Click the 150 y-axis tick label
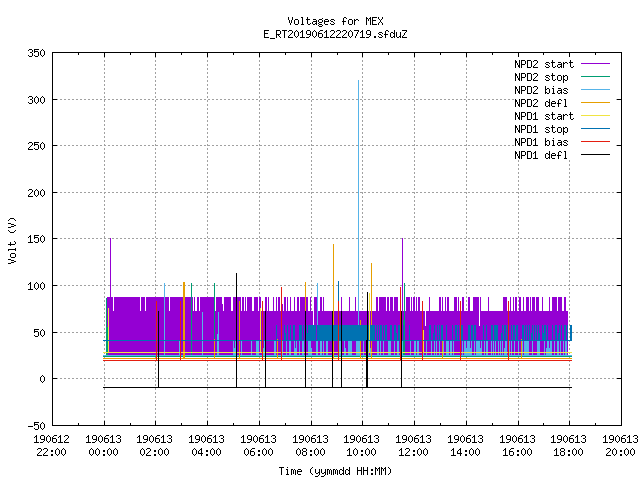 click(x=36, y=239)
